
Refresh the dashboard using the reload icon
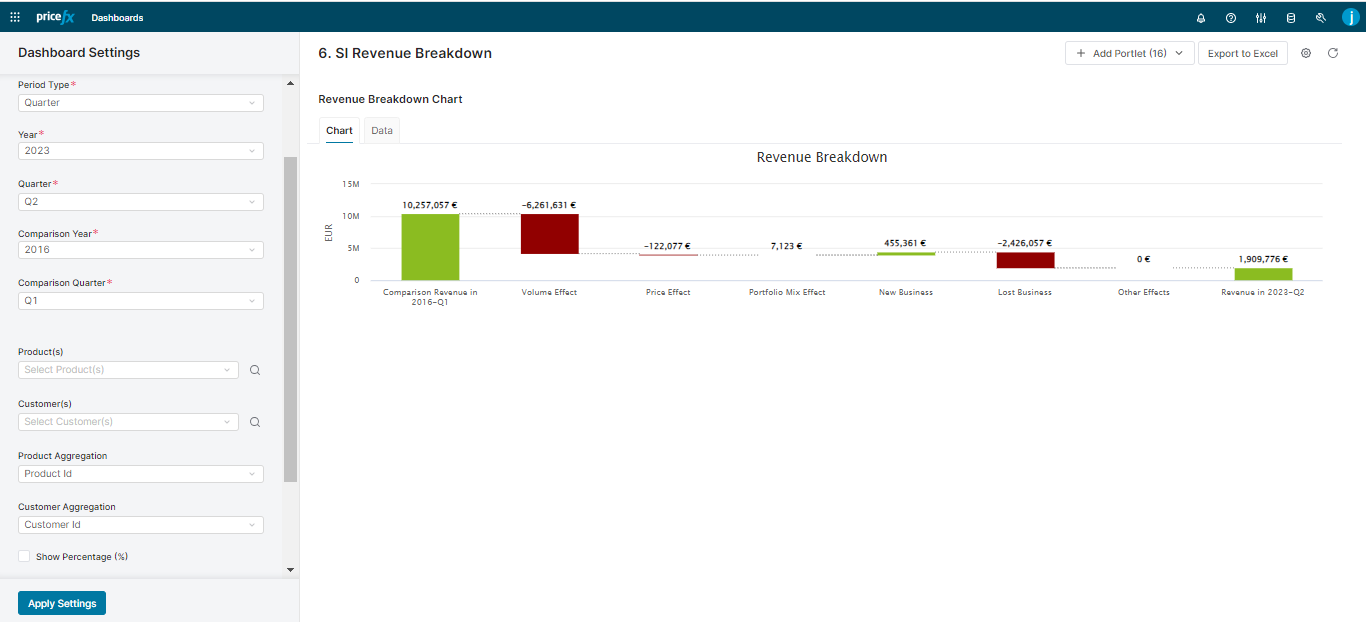pos(1333,53)
